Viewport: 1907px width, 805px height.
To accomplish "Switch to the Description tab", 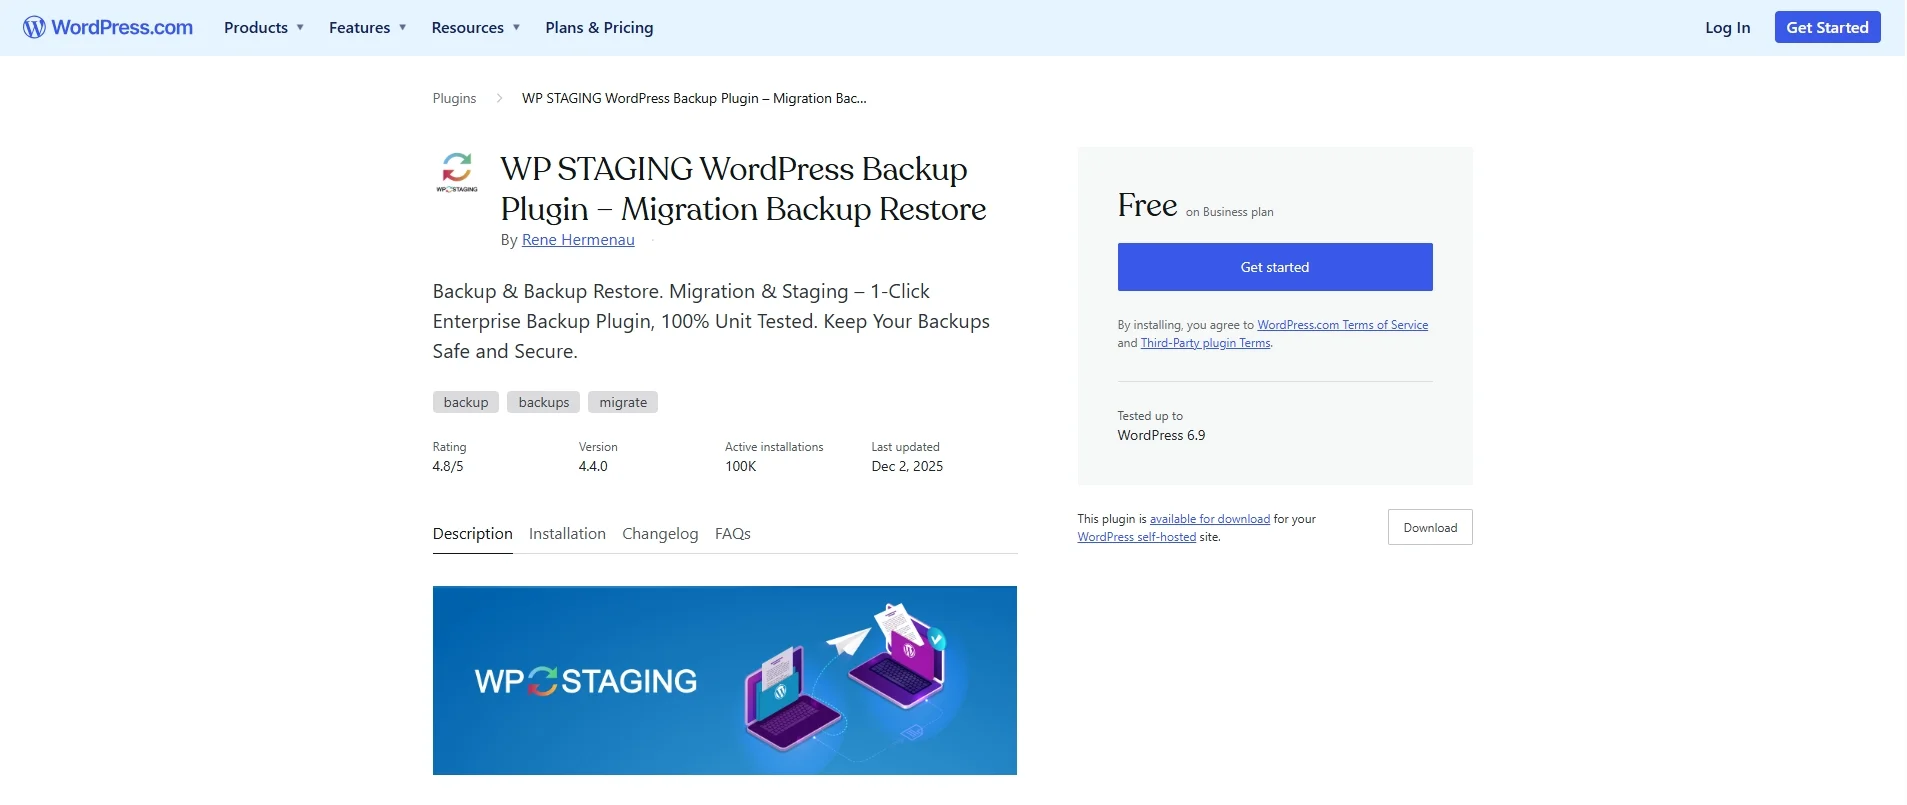I will (x=473, y=534).
